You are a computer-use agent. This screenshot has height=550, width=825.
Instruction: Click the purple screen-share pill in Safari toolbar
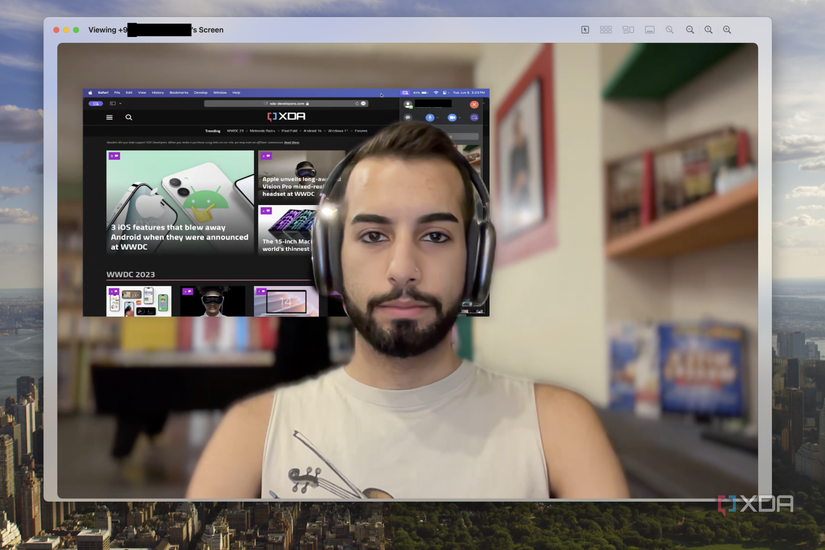pyautogui.click(x=96, y=104)
